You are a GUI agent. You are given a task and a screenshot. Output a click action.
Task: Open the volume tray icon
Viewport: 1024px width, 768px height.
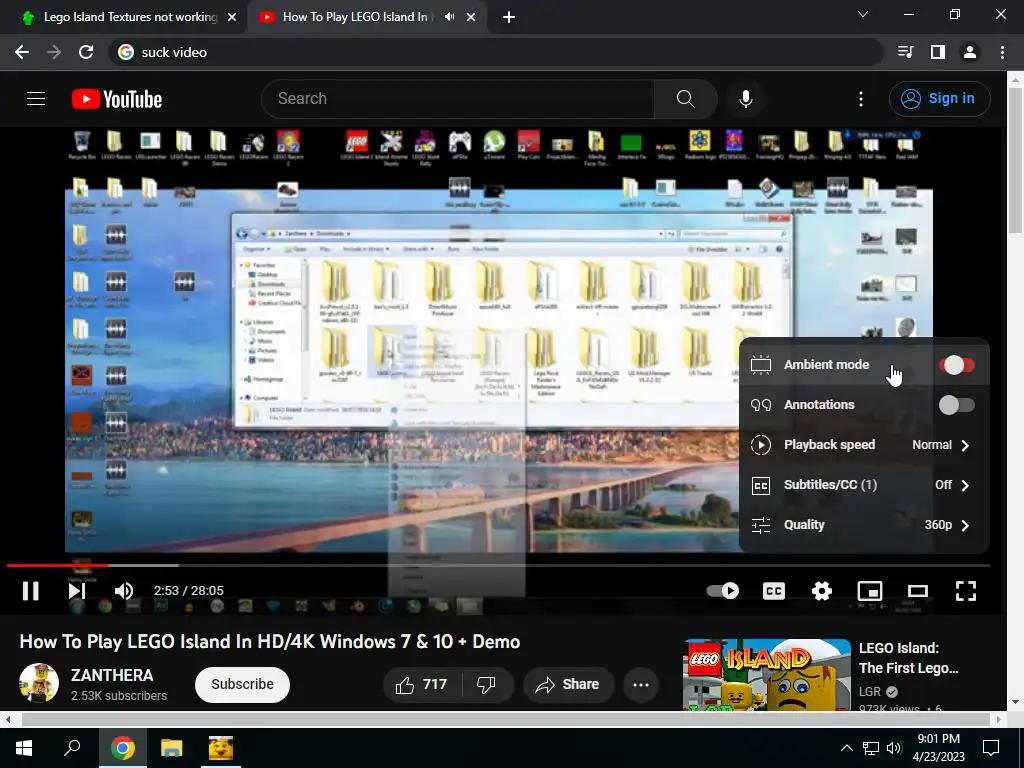click(x=894, y=748)
